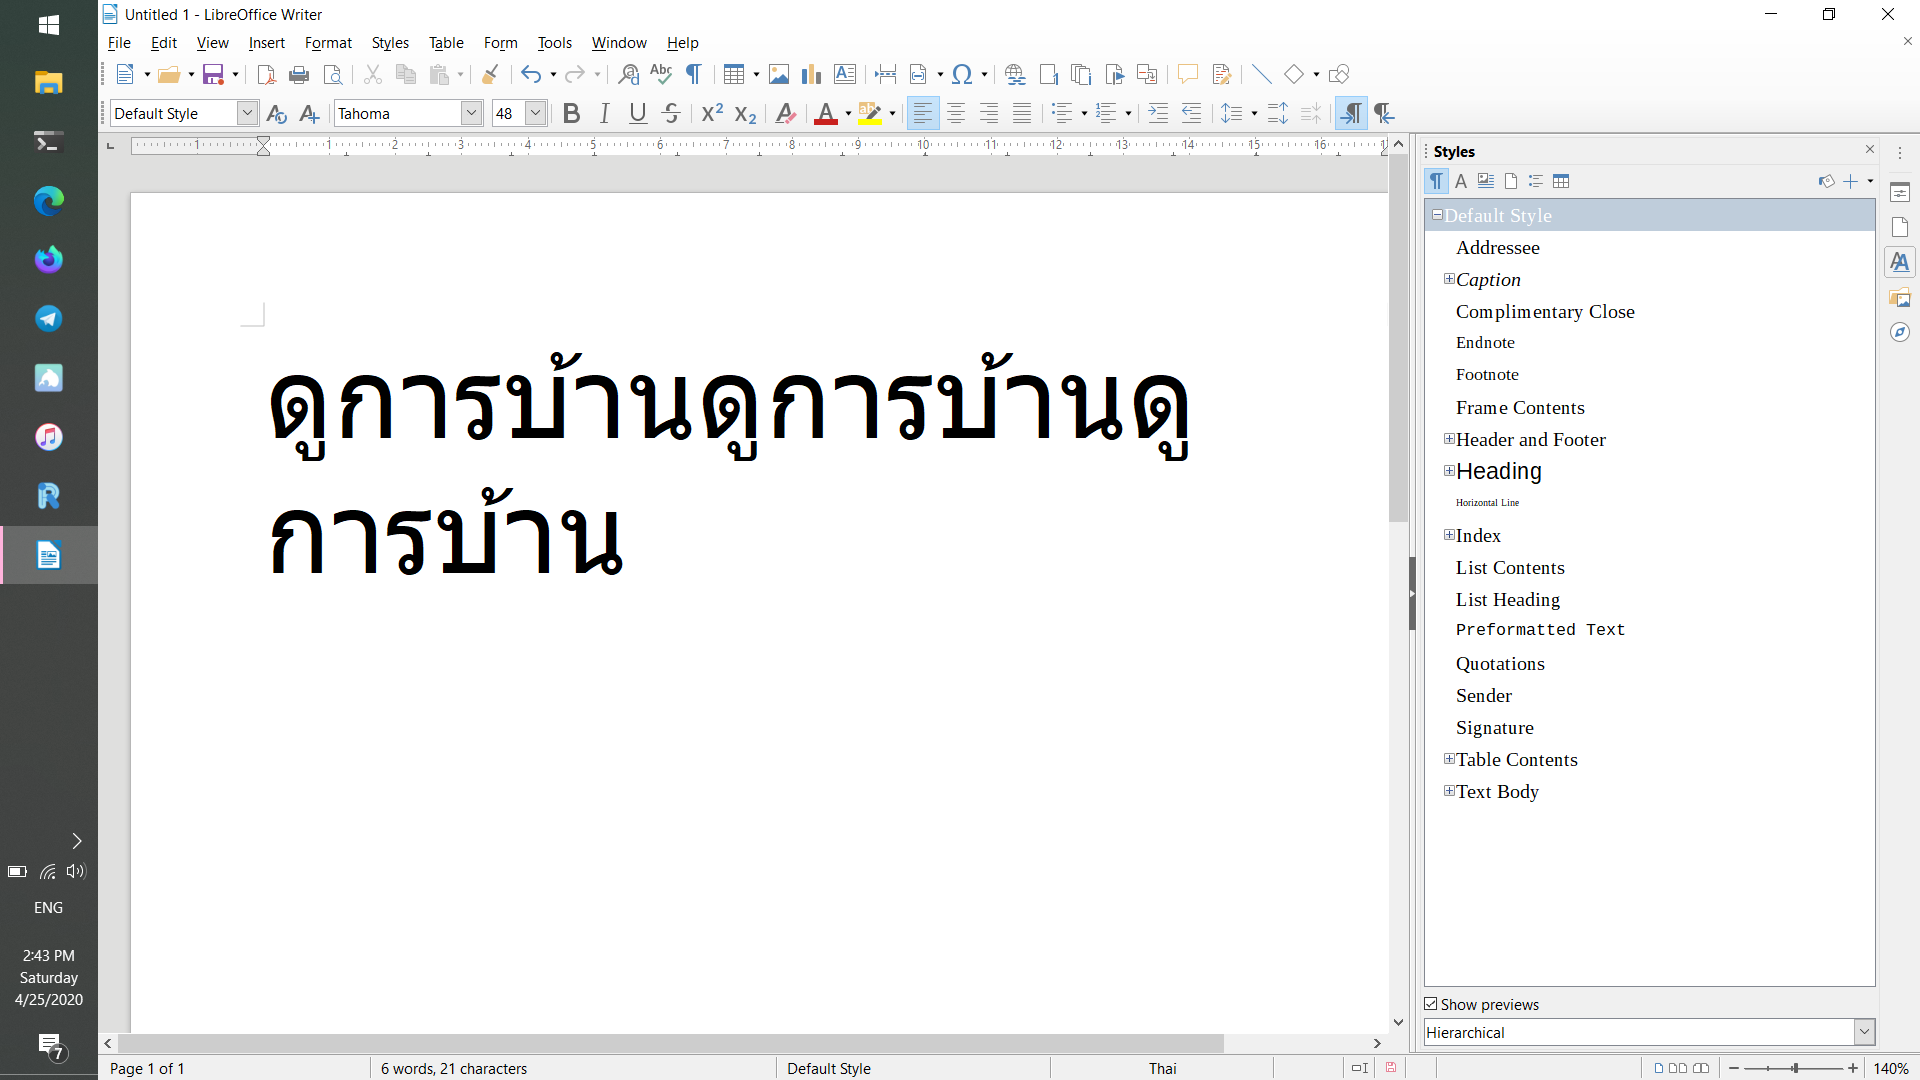Image resolution: width=1920 pixels, height=1080 pixels.
Task: Open the Hierarchical style filter dropdown
Action: 1864,1032
